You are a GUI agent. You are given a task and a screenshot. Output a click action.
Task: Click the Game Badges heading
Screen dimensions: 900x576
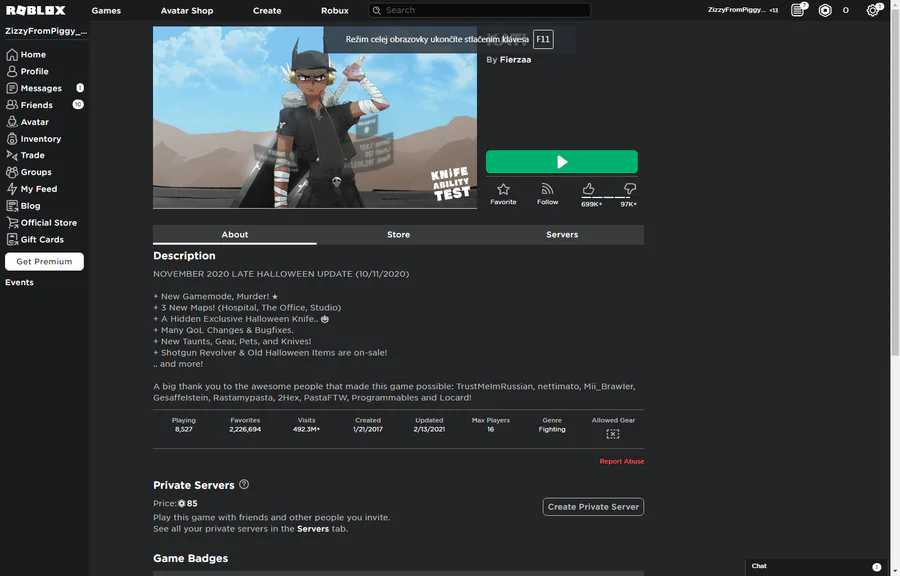point(191,558)
